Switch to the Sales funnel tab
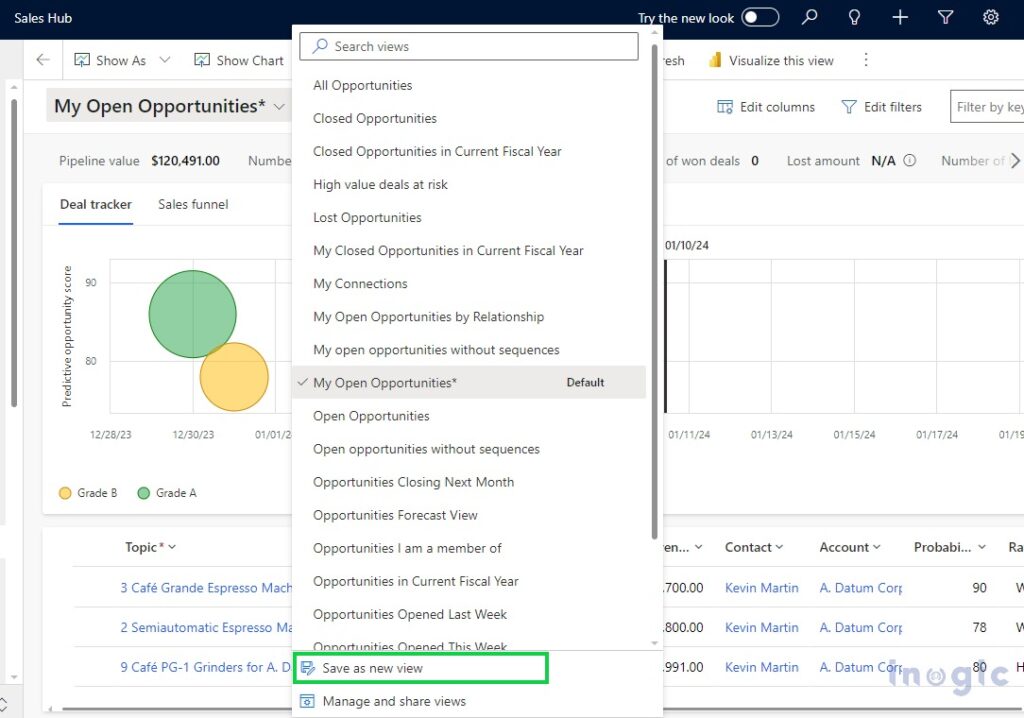Viewport: 1024px width, 718px height. pyautogui.click(x=192, y=204)
